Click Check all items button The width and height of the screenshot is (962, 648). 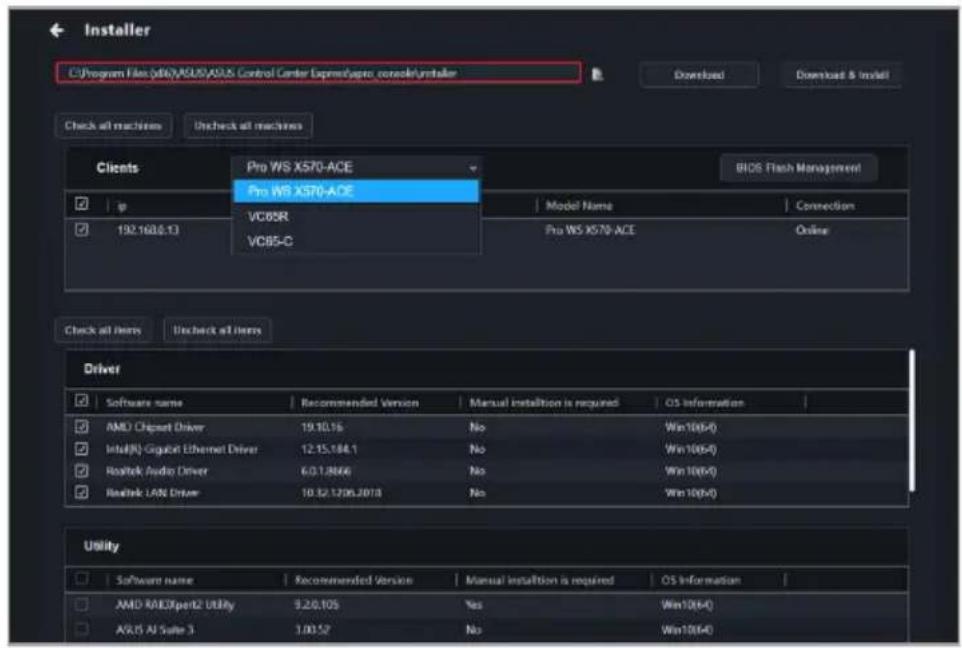102,330
